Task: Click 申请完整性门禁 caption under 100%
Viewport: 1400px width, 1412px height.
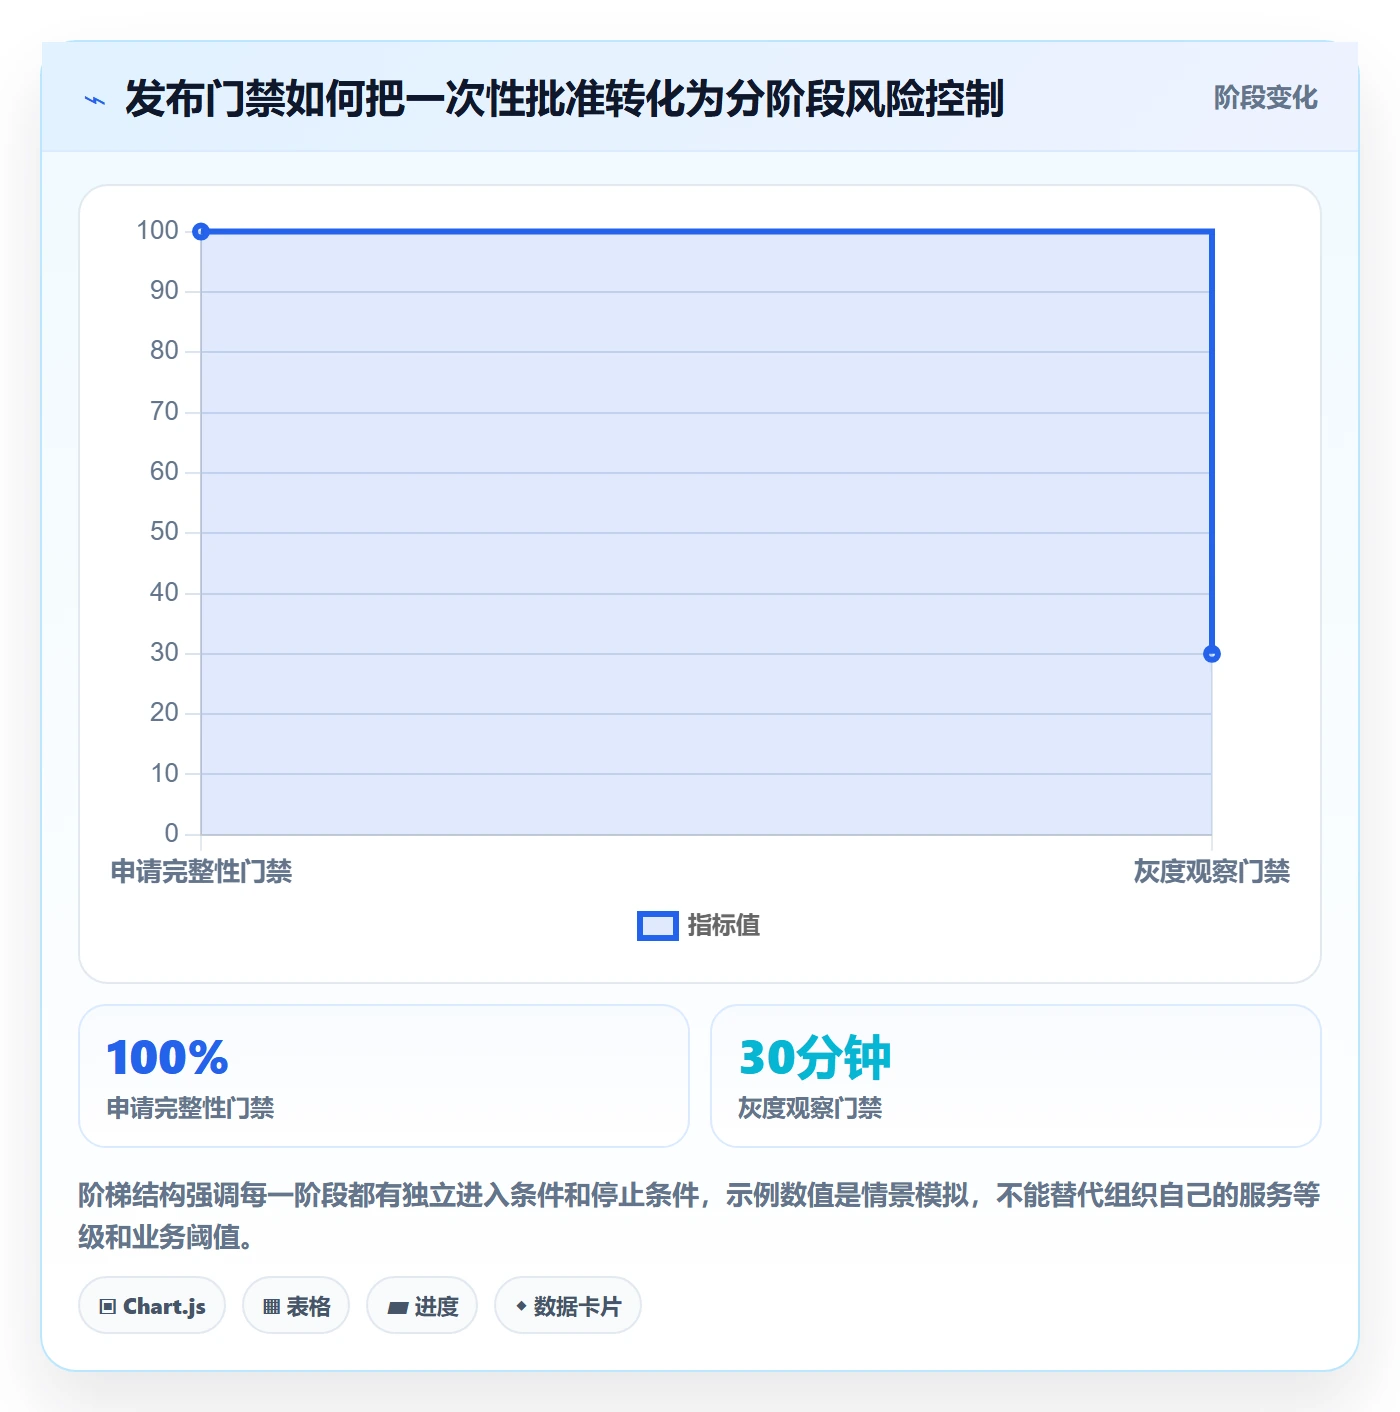Action: tap(190, 1108)
